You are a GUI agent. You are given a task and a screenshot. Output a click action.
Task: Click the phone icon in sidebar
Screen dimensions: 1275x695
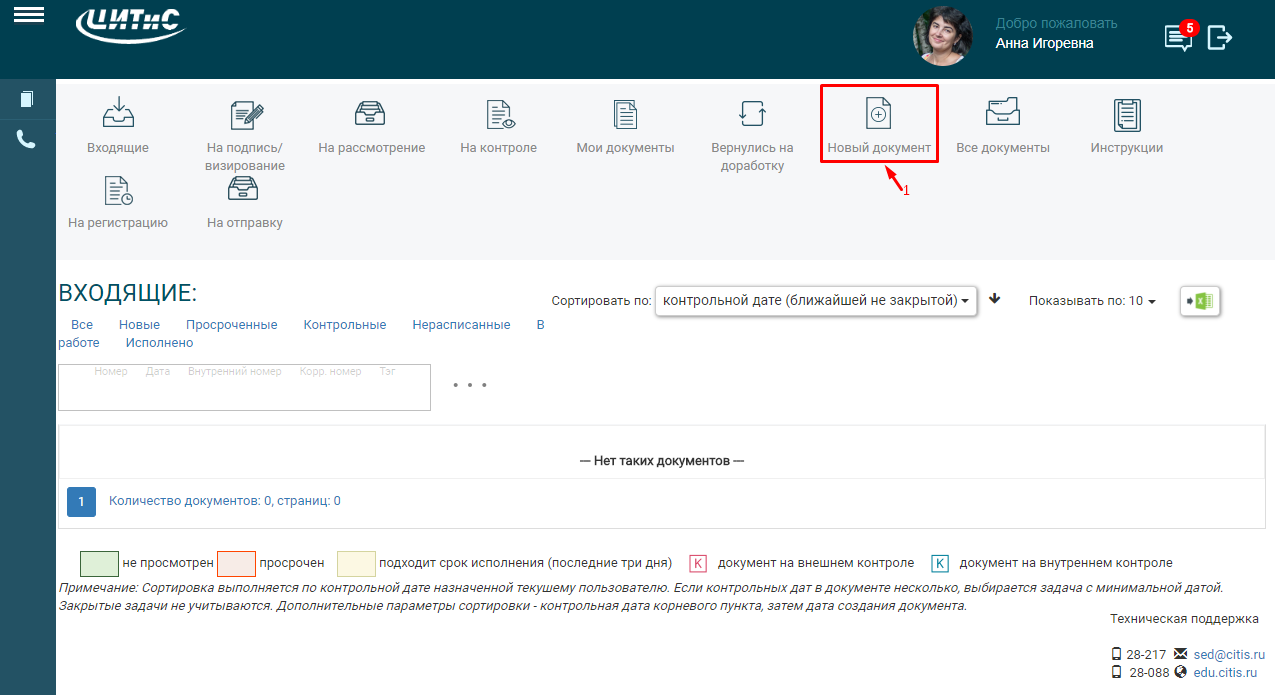[26, 139]
